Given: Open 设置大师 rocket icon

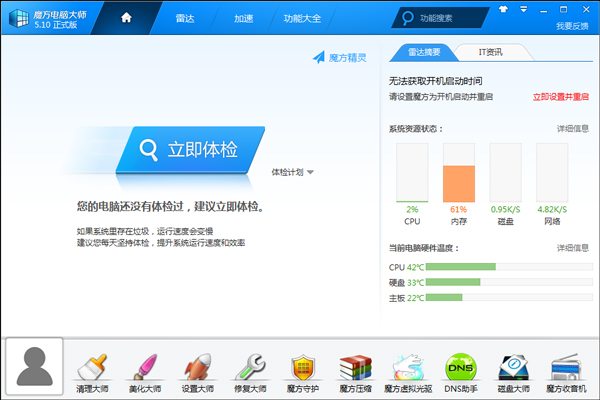Looking at the screenshot, I should (x=197, y=367).
